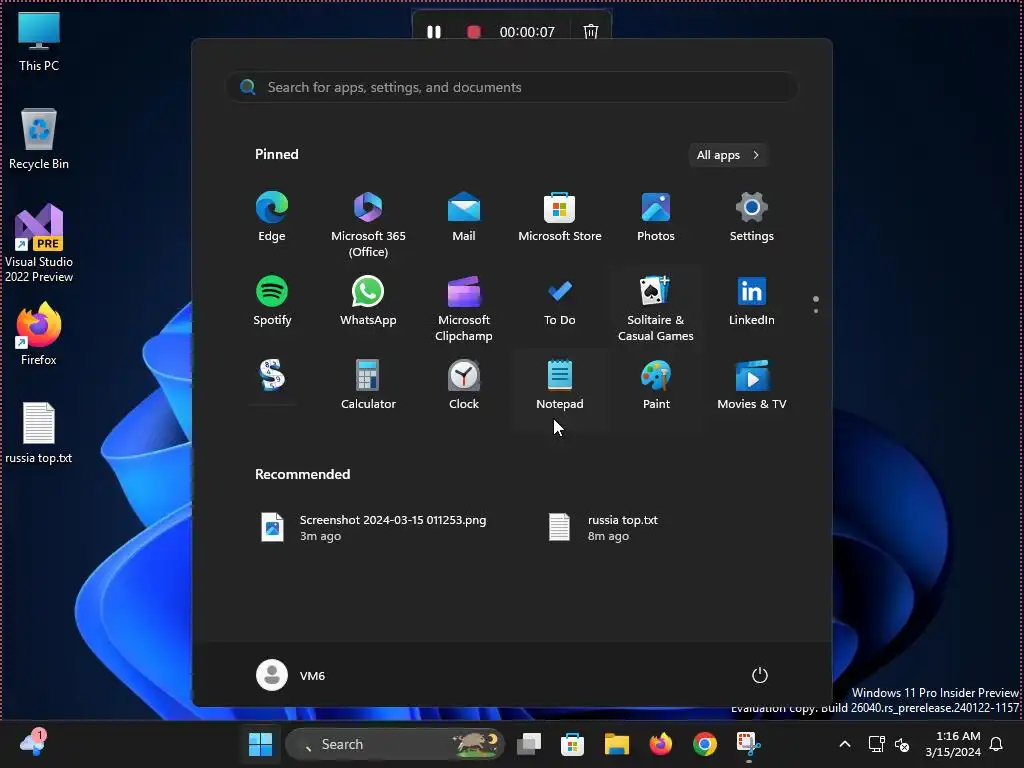Stop the screen recording

coord(474,31)
